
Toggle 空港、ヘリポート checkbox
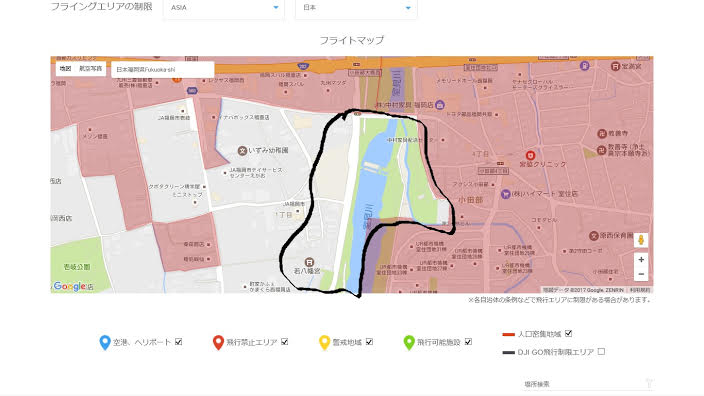[x=178, y=342]
